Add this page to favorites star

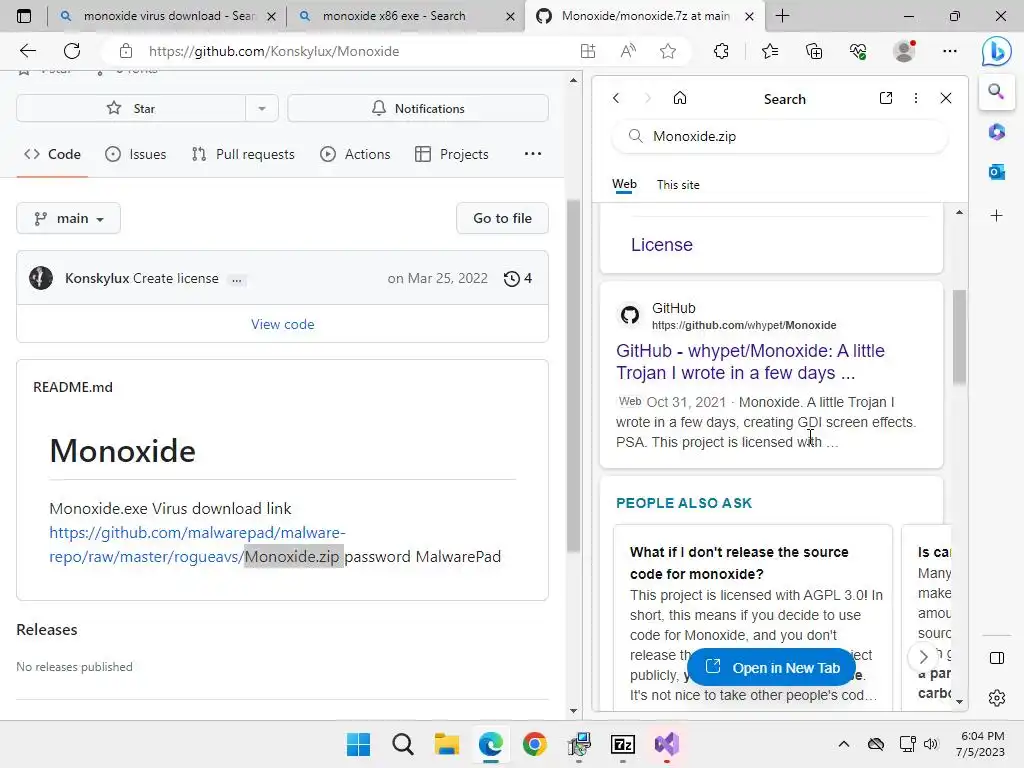click(x=667, y=51)
